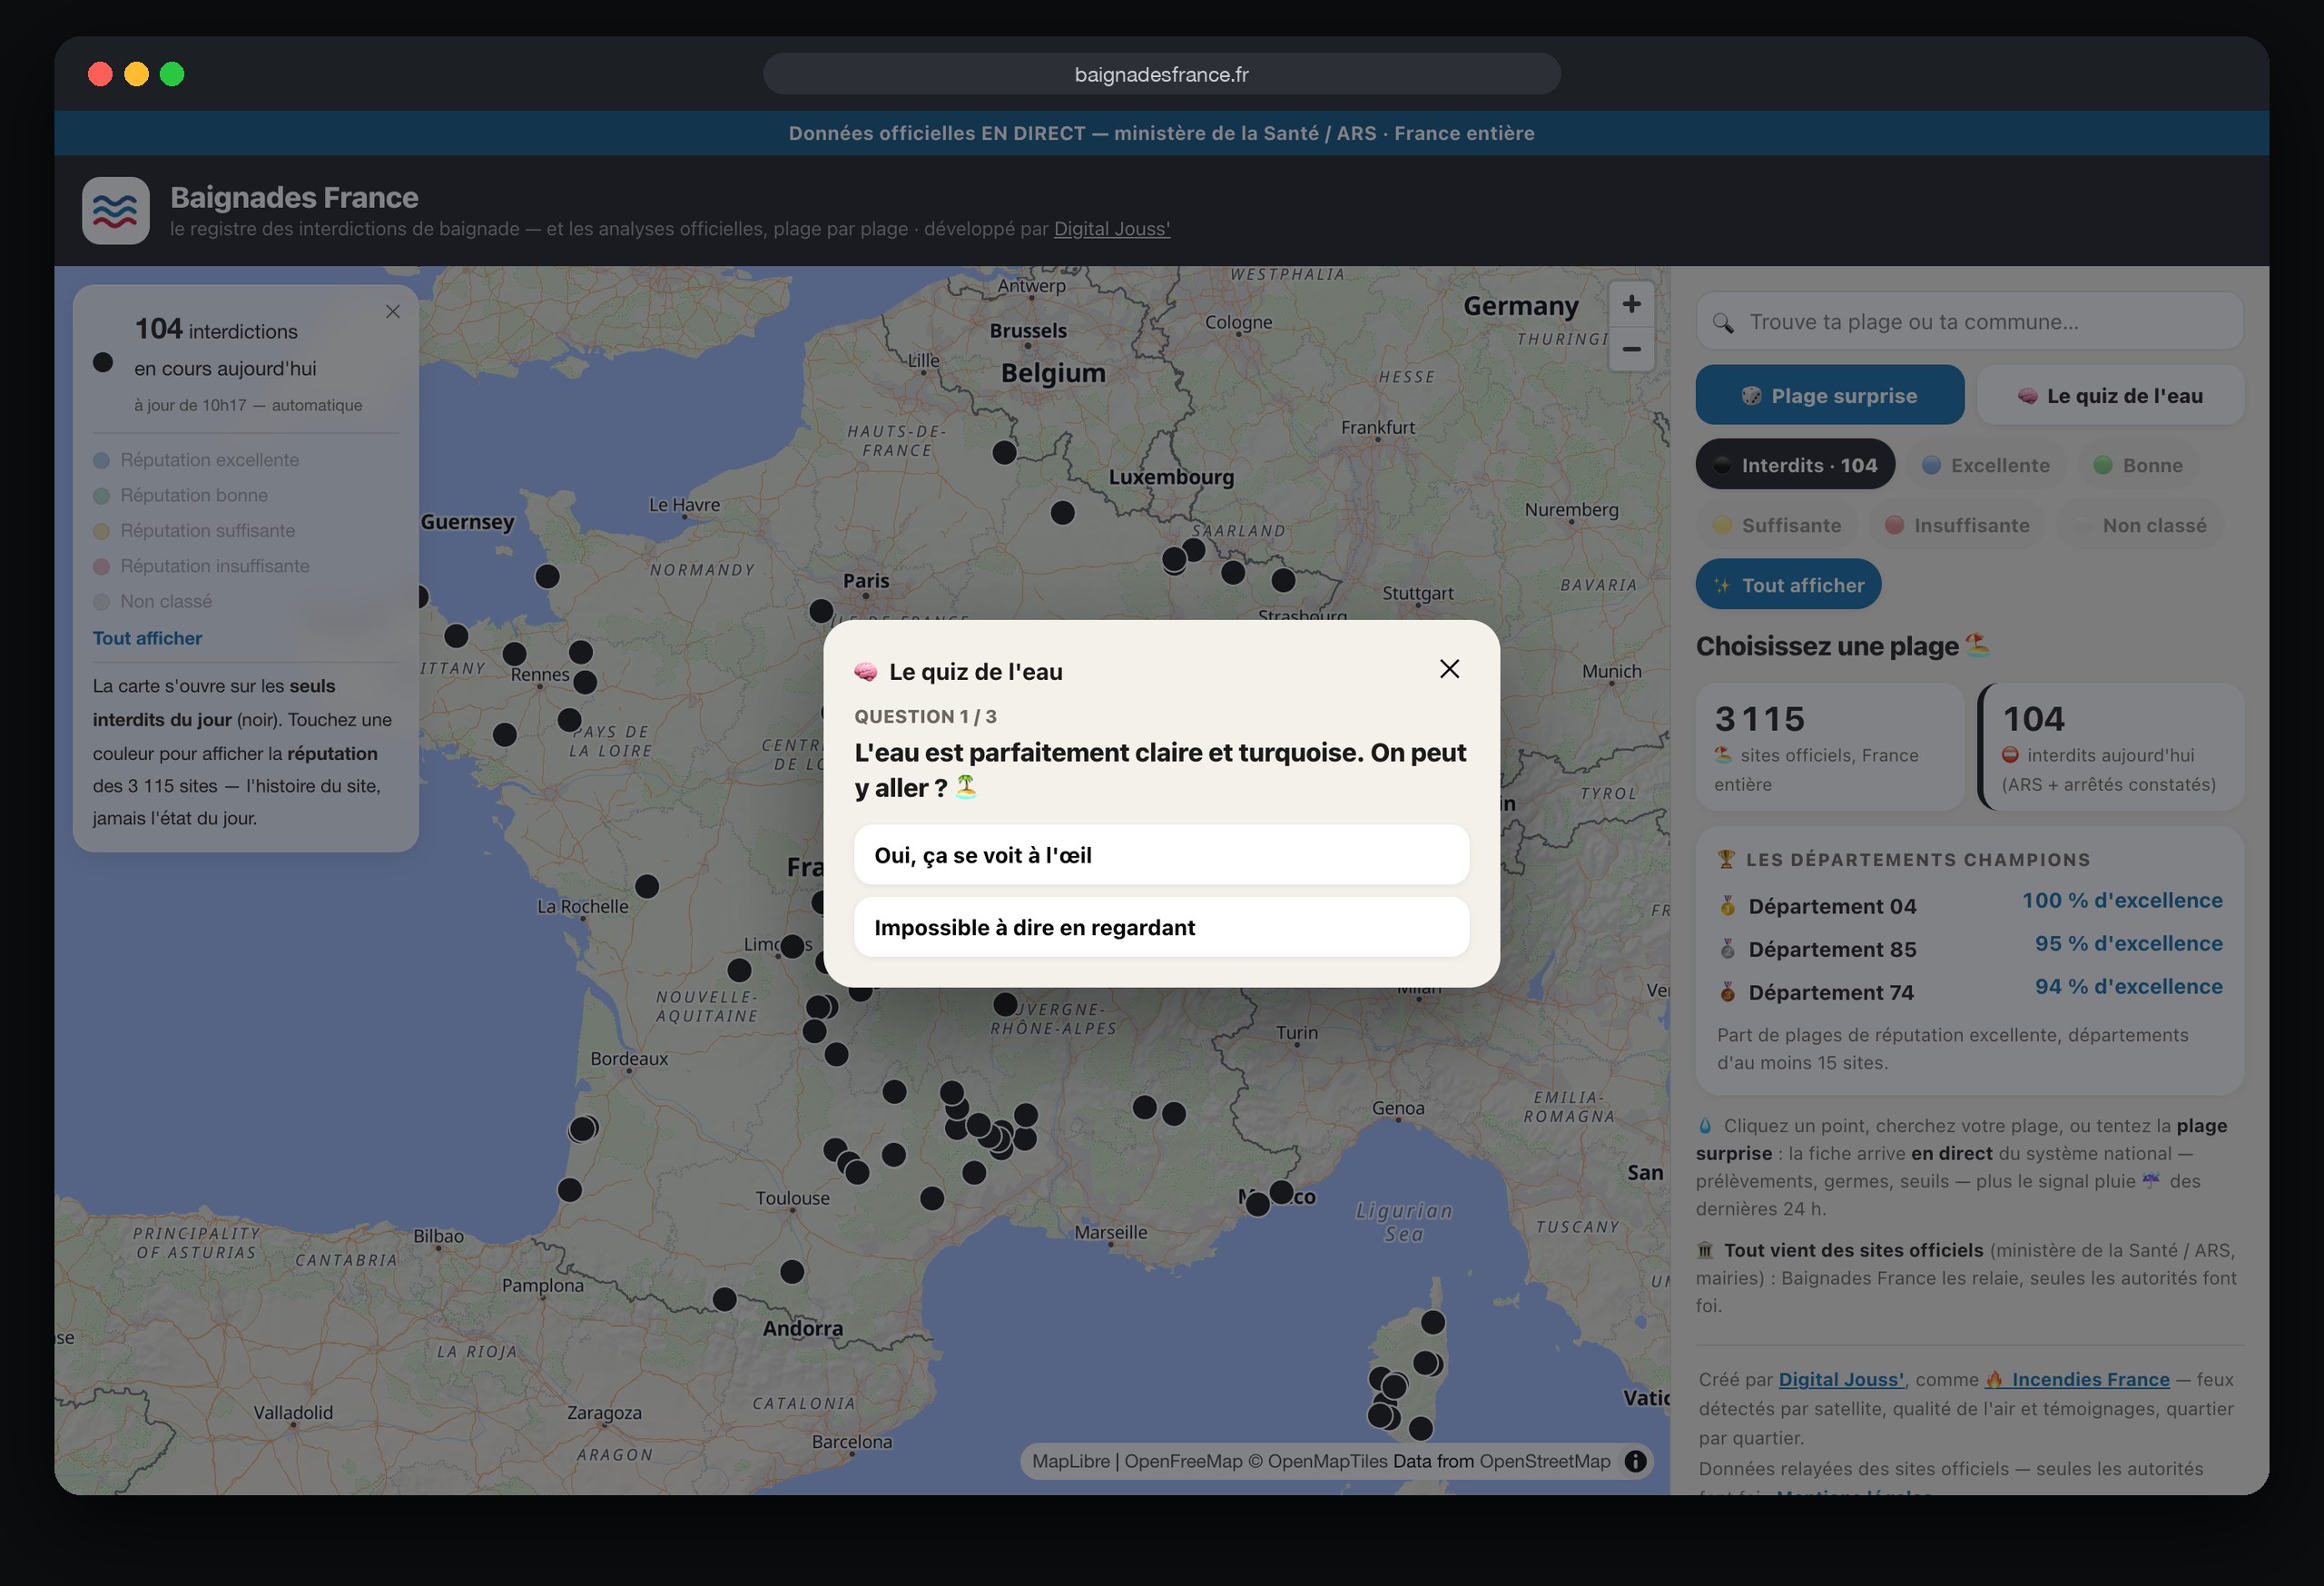Select 'Département 85' champion row
This screenshot has width=2324, height=1586.
(x=1969, y=948)
